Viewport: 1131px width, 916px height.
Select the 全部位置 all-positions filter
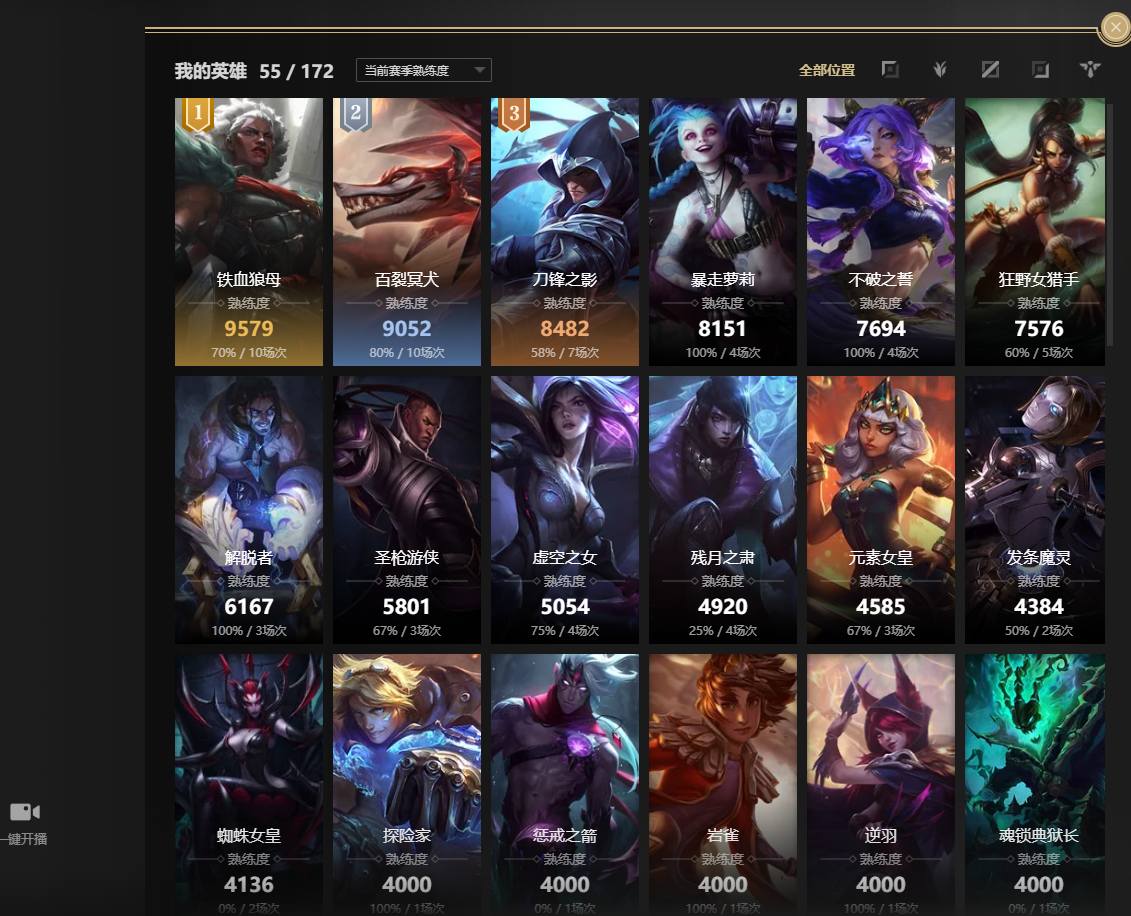[x=827, y=70]
